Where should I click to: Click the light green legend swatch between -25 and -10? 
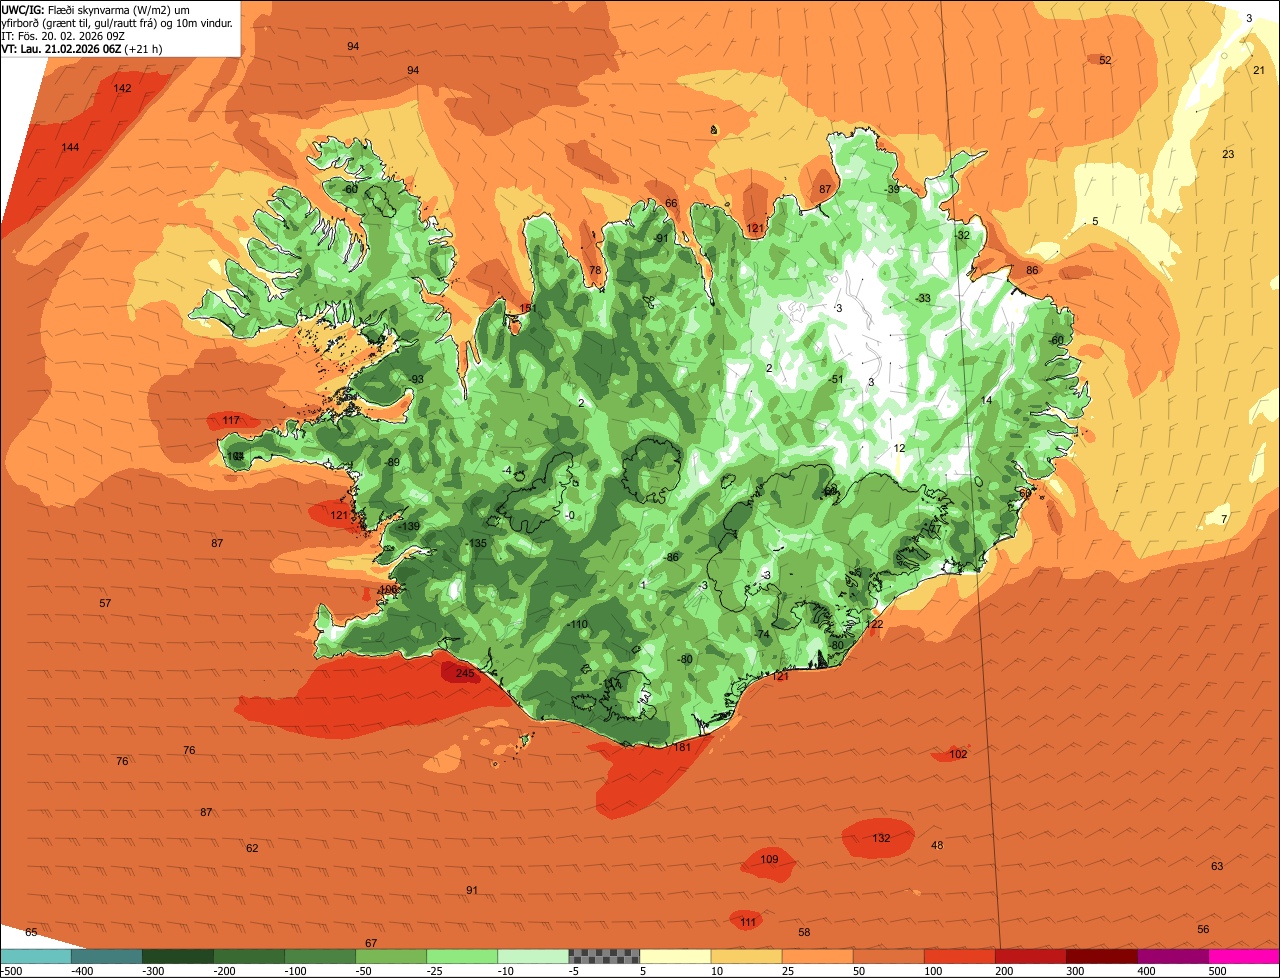click(462, 956)
